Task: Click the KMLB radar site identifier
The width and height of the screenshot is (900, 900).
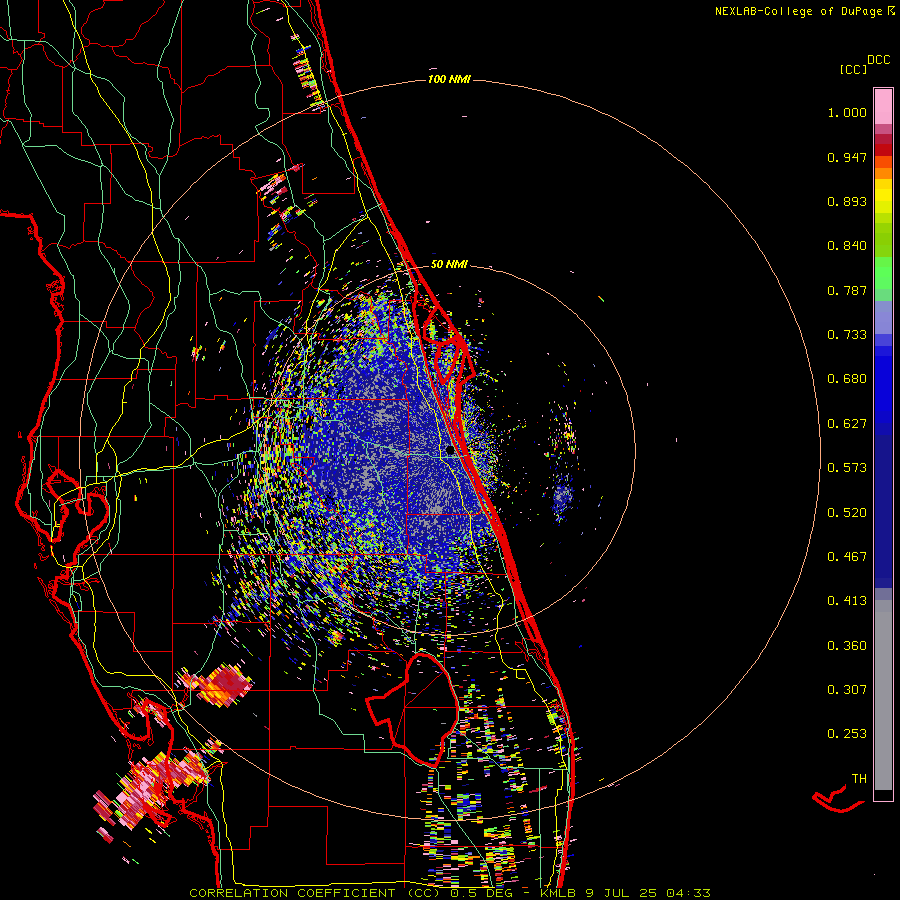Action: click(x=559, y=893)
